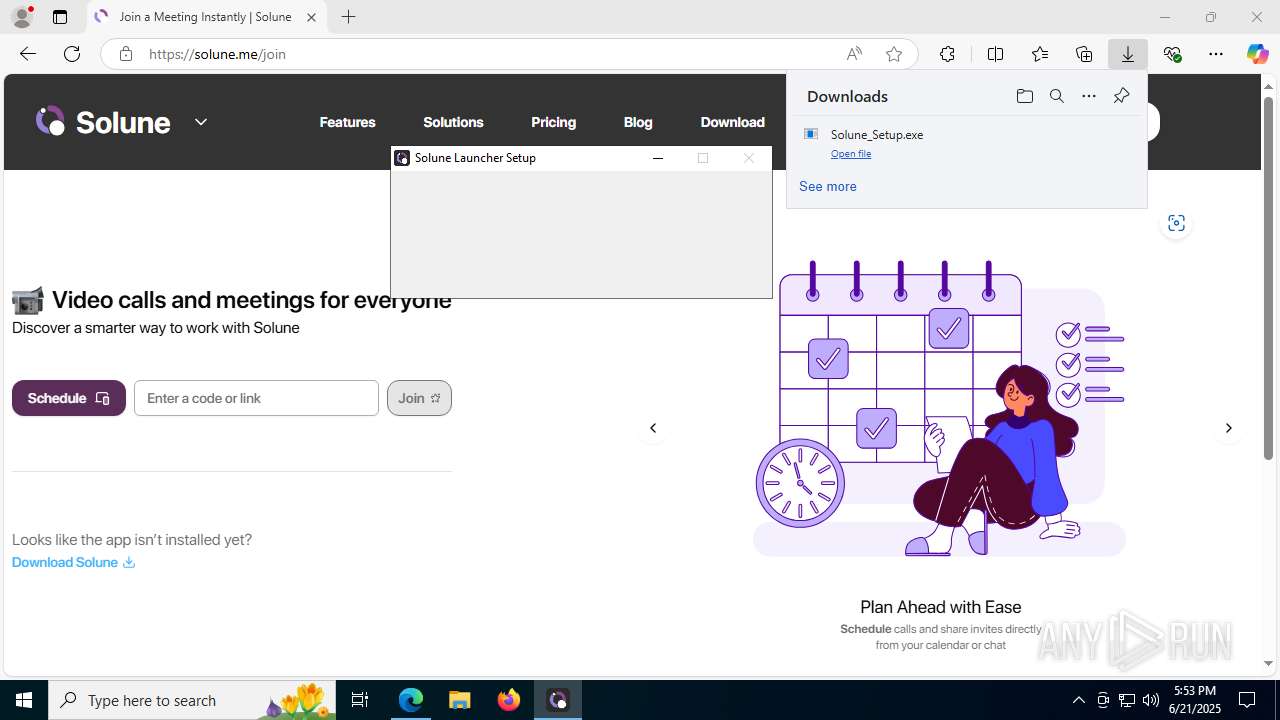Go to the Pricing page
1280x720 pixels.
(553, 122)
